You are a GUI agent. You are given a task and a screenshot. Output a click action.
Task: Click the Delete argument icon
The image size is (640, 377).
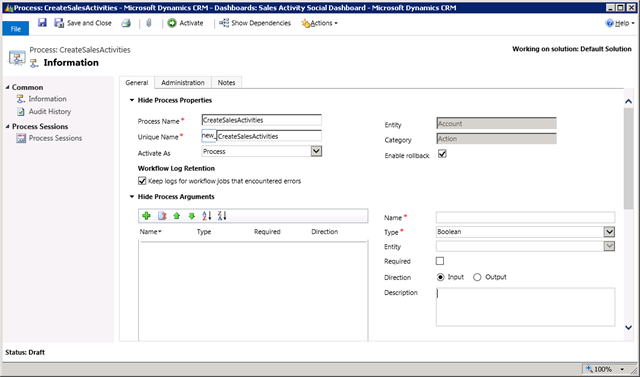pos(162,216)
